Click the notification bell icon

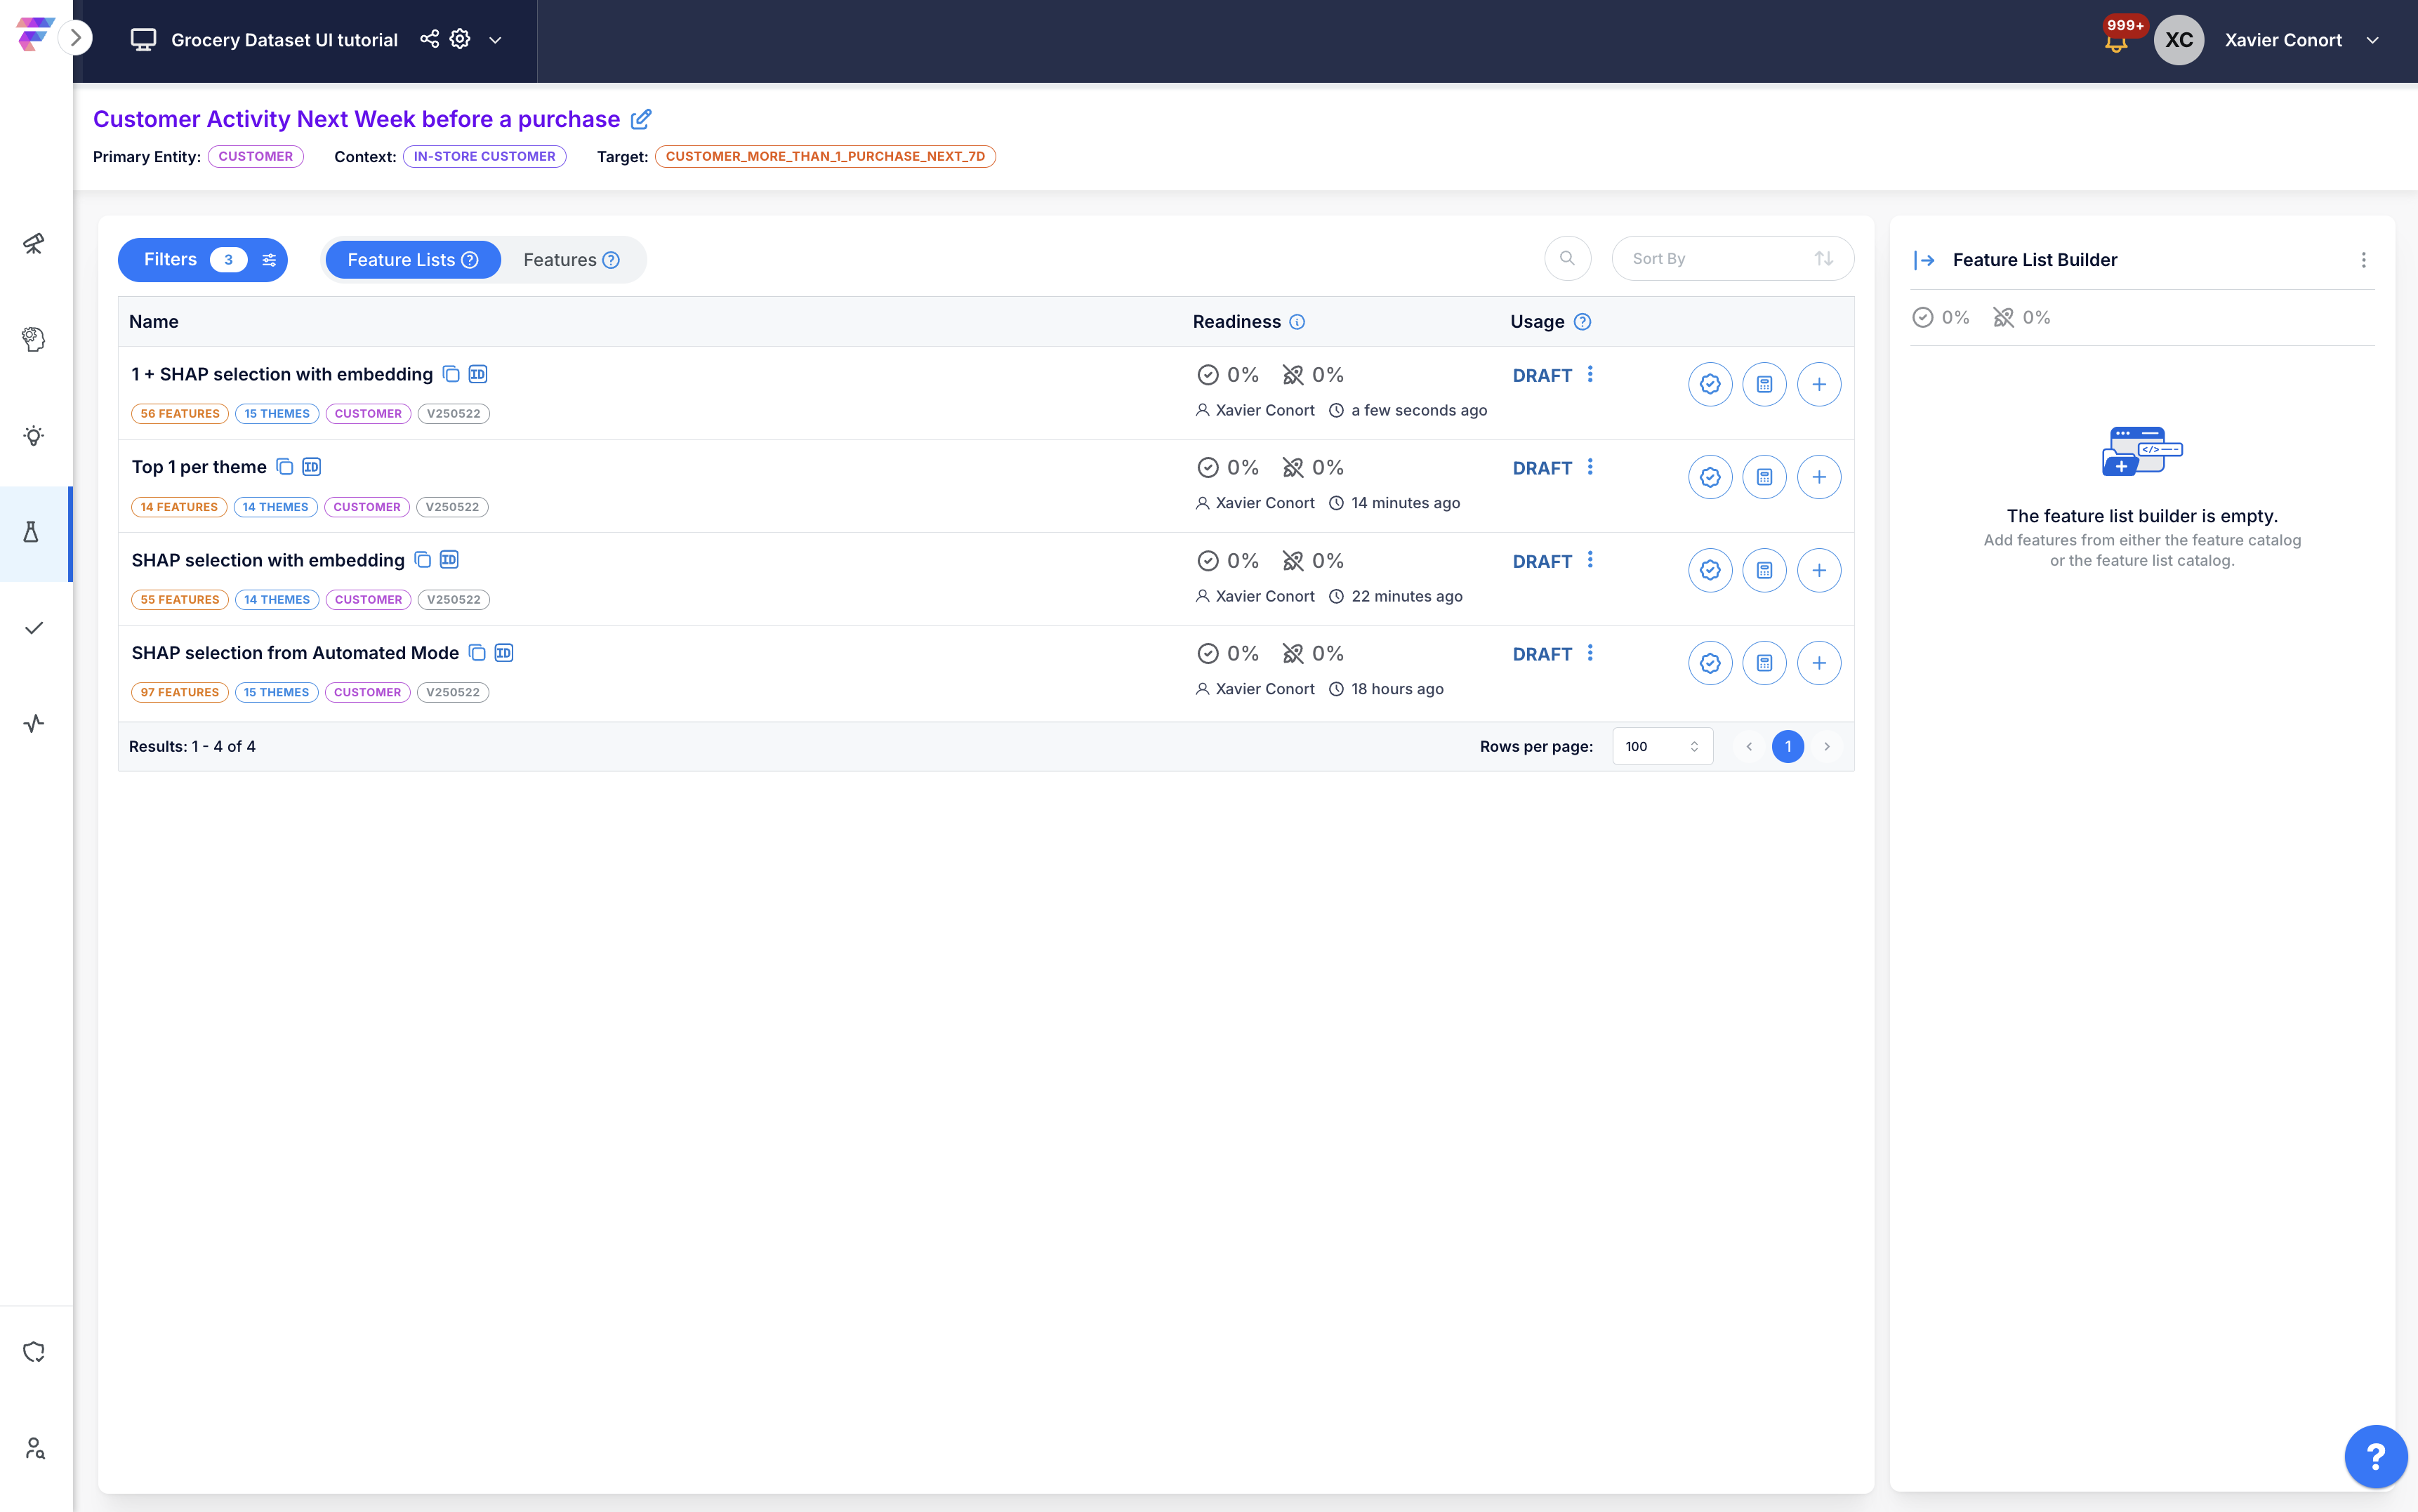(x=2115, y=41)
